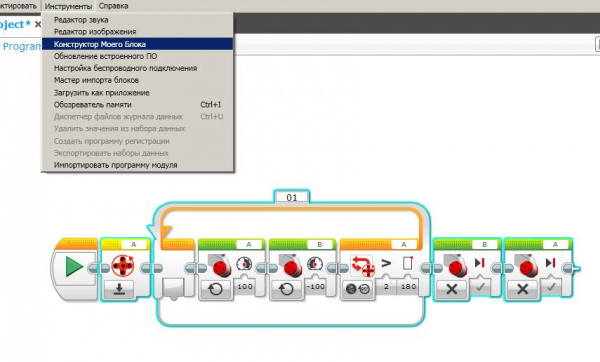Edit the power value 100 on motor A

tap(245, 286)
